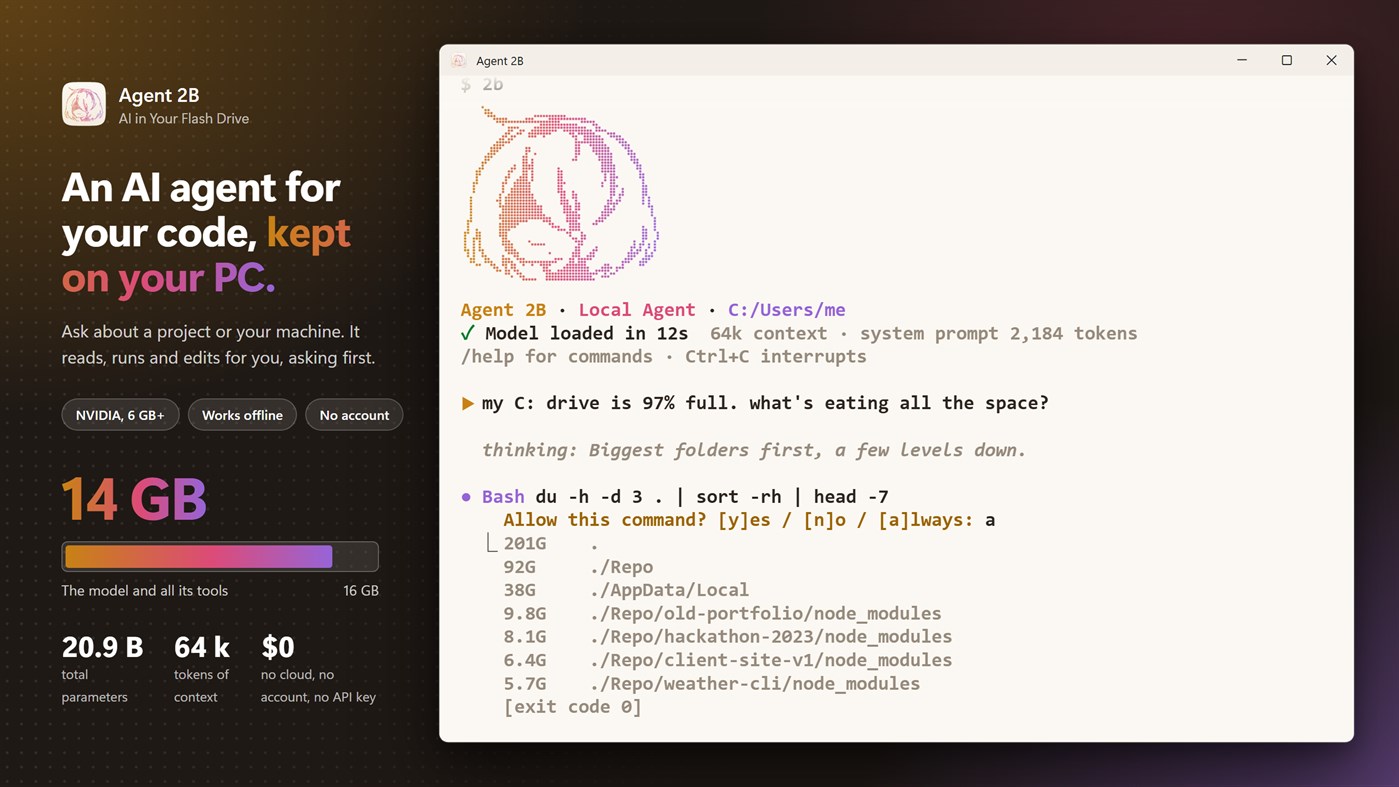Click the "Model loaded in 12s" status
Image resolution: width=1399 pixels, height=787 pixels.
point(587,333)
